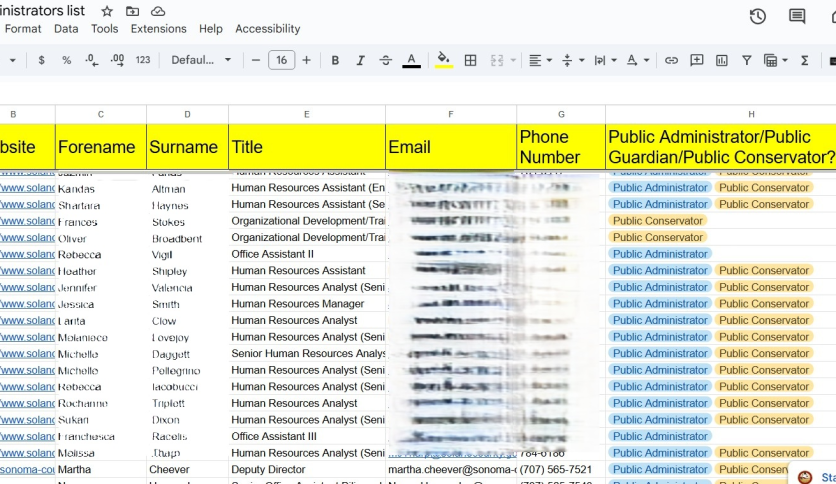Select the Title header cell
Image resolution: width=836 pixels, height=484 pixels.
pos(307,147)
